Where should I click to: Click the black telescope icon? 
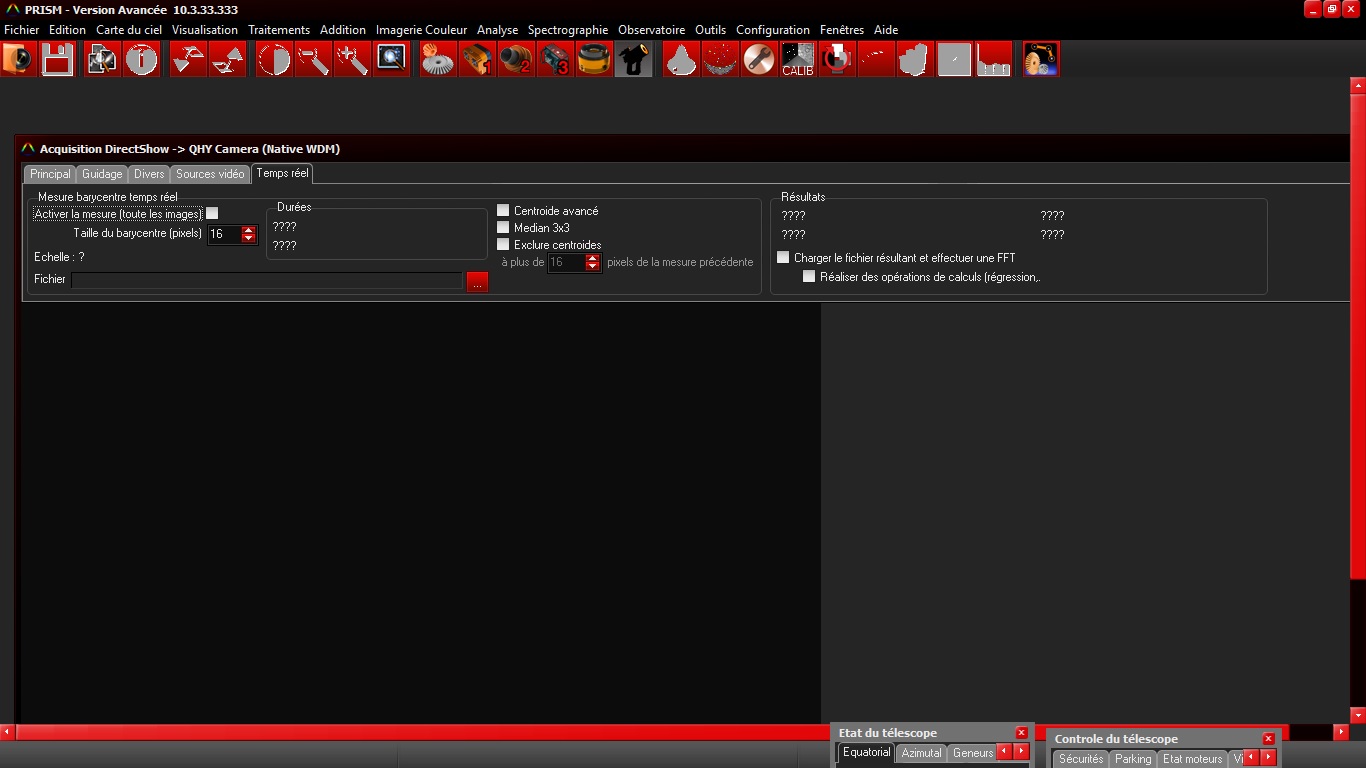click(x=633, y=60)
